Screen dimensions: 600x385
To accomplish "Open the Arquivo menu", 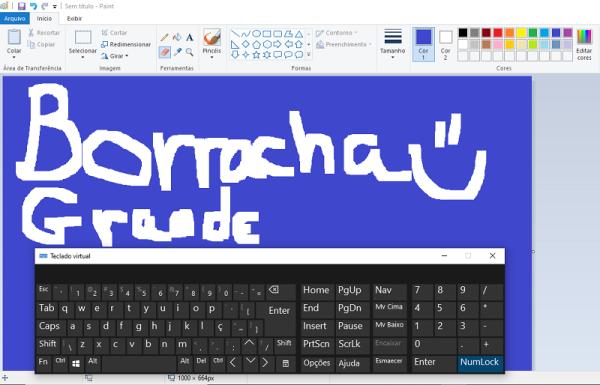I will tap(15, 18).
